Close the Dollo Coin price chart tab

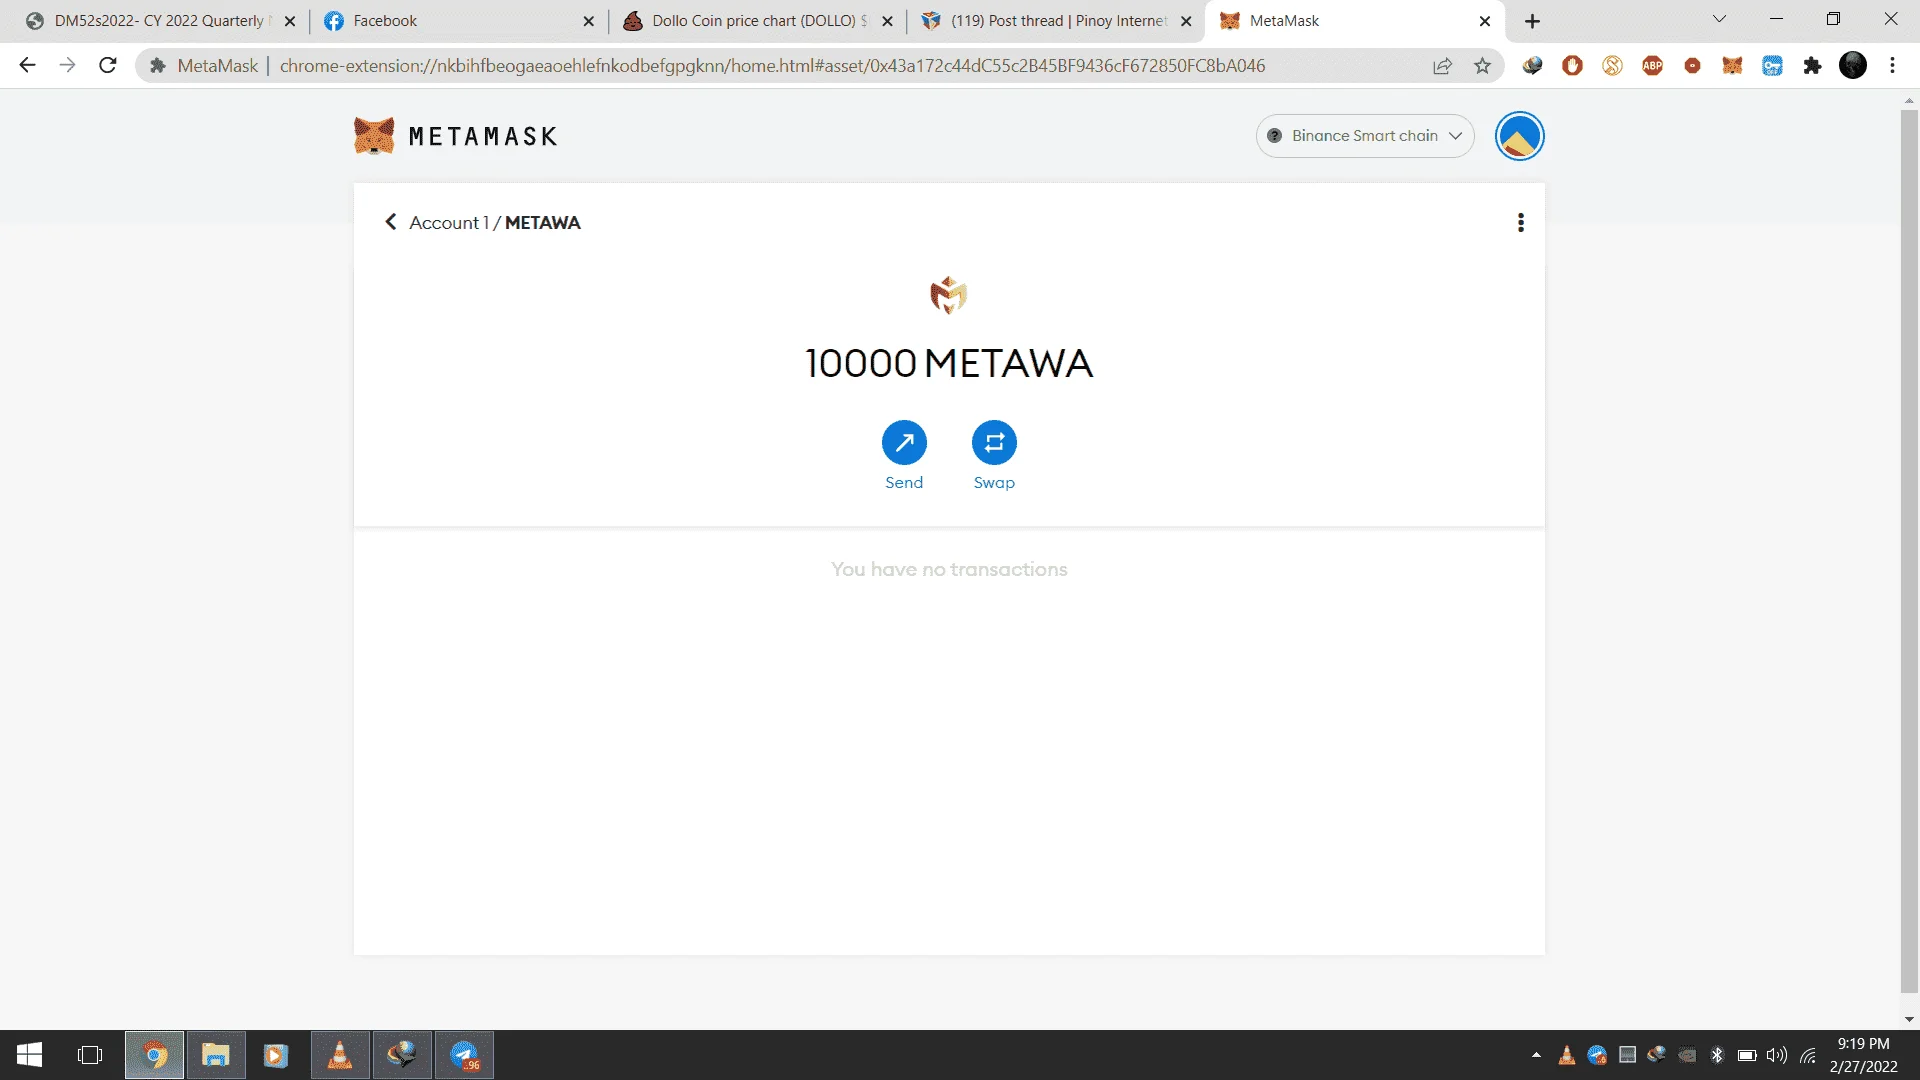887,21
